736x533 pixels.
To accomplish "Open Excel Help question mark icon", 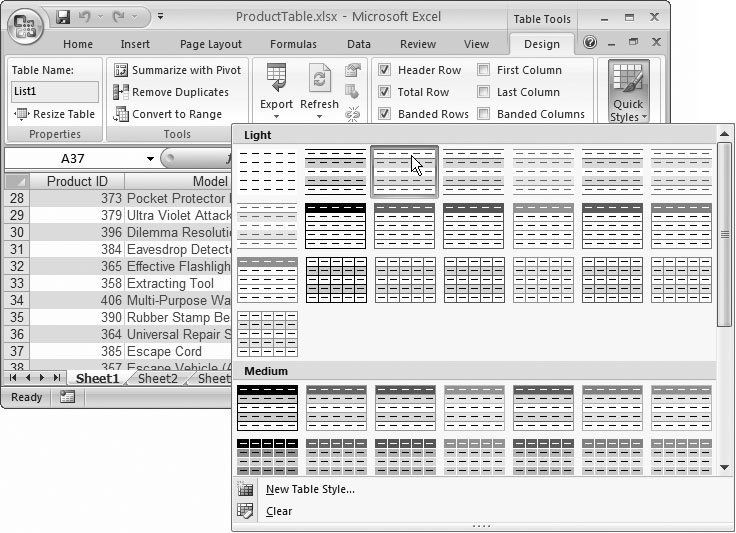I will [x=590, y=43].
